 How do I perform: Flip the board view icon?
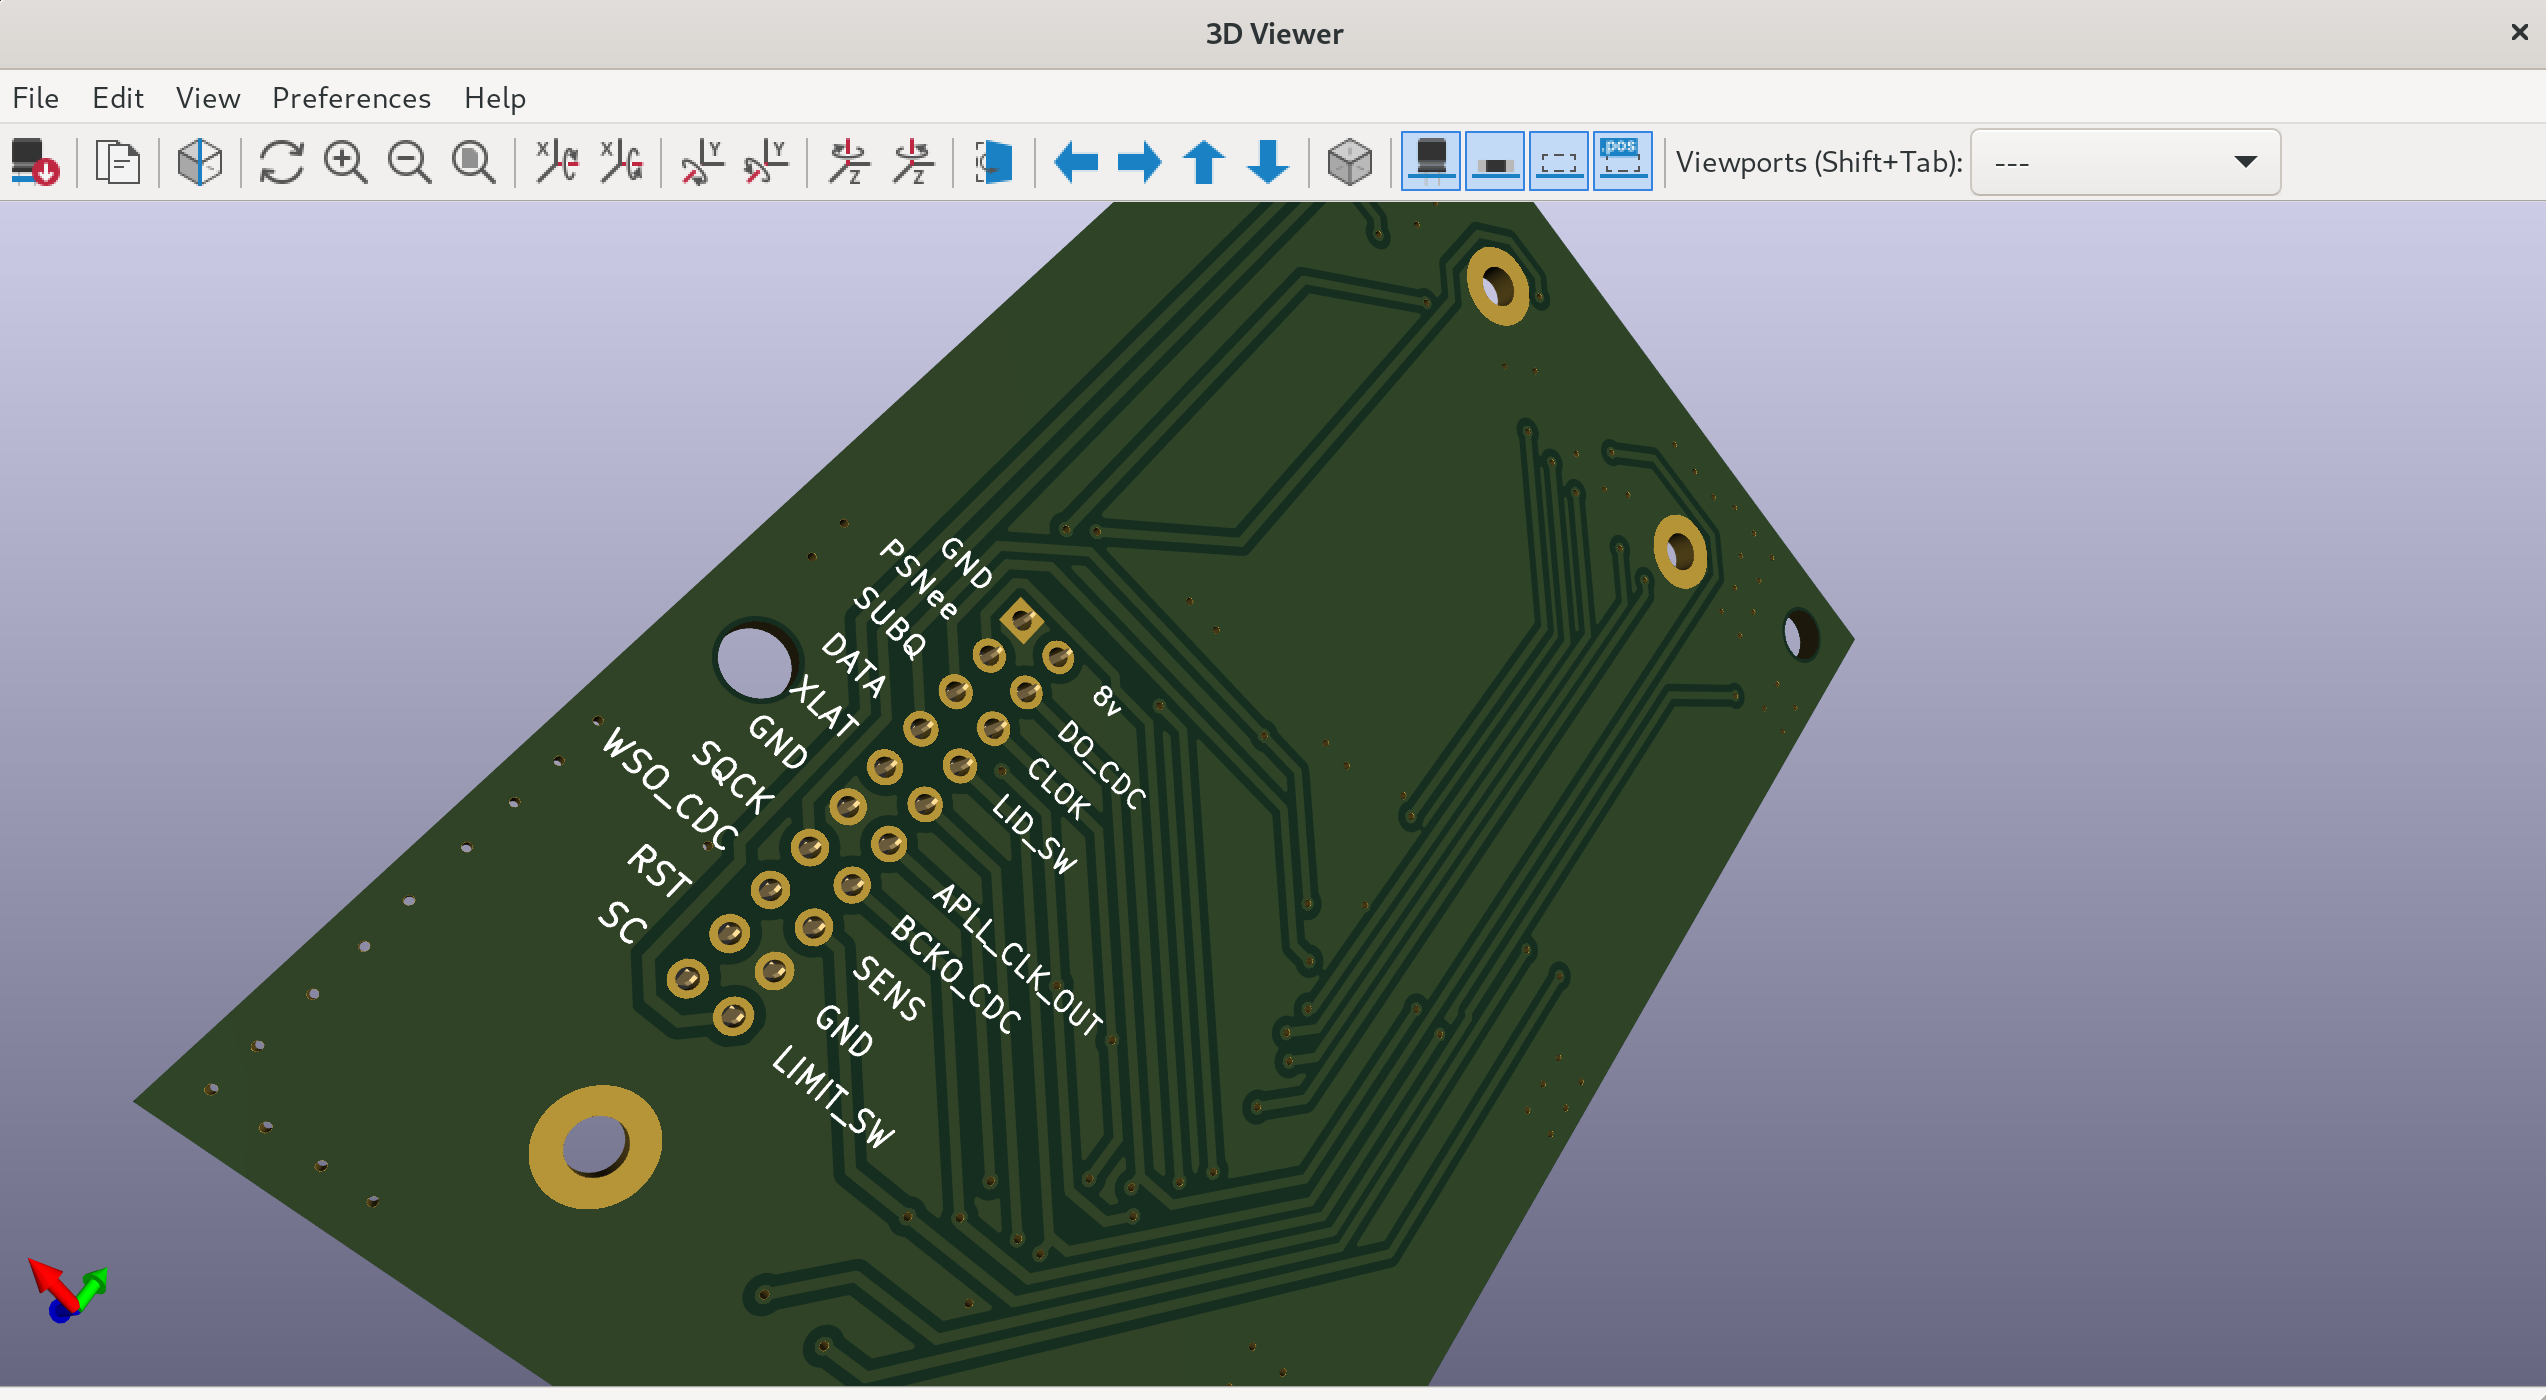click(993, 162)
